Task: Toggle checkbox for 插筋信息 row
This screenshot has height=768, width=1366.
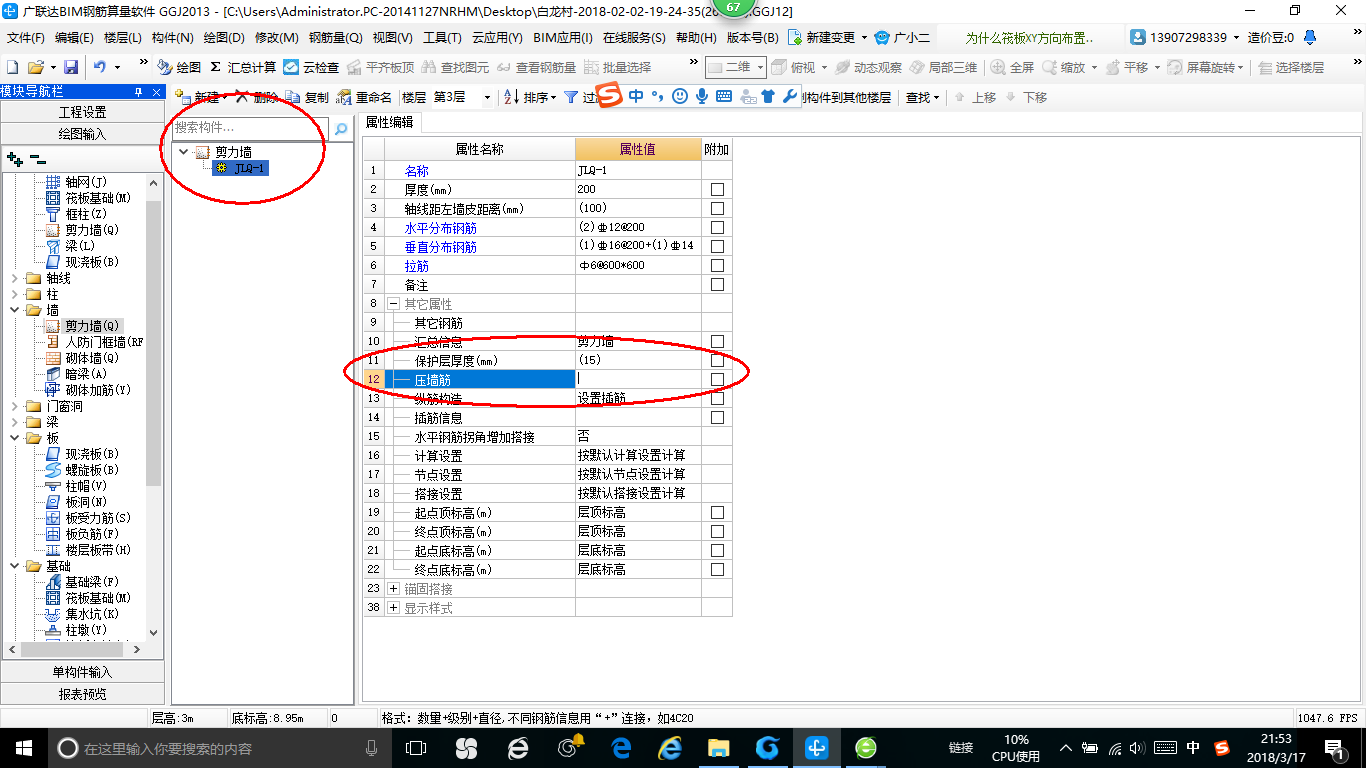Action: (717, 417)
